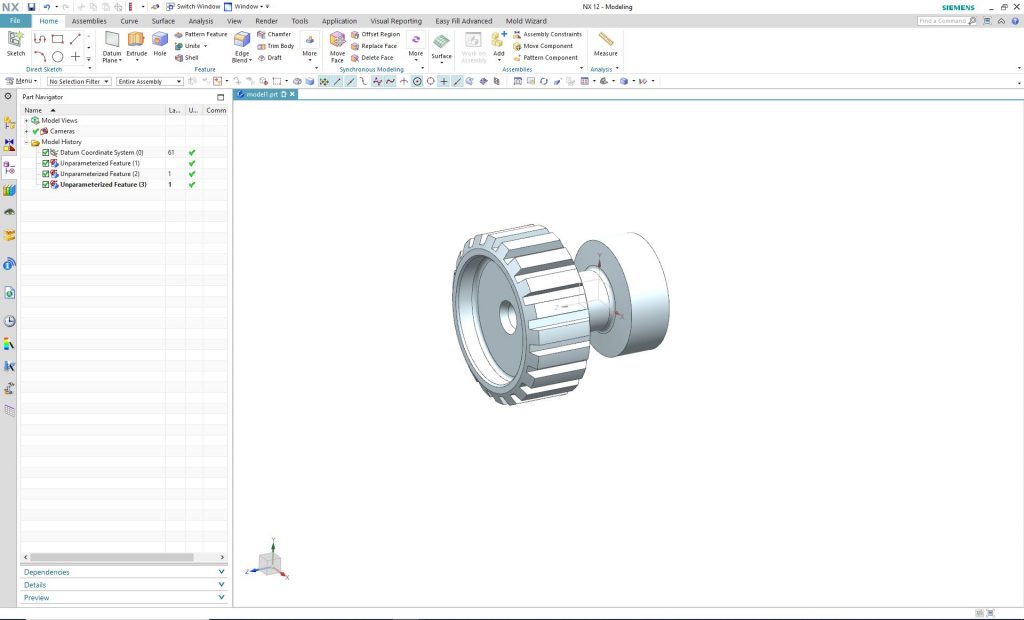Open the No Selection Filter dropdown
Screen dimensions: 1024x620
(x=79, y=81)
